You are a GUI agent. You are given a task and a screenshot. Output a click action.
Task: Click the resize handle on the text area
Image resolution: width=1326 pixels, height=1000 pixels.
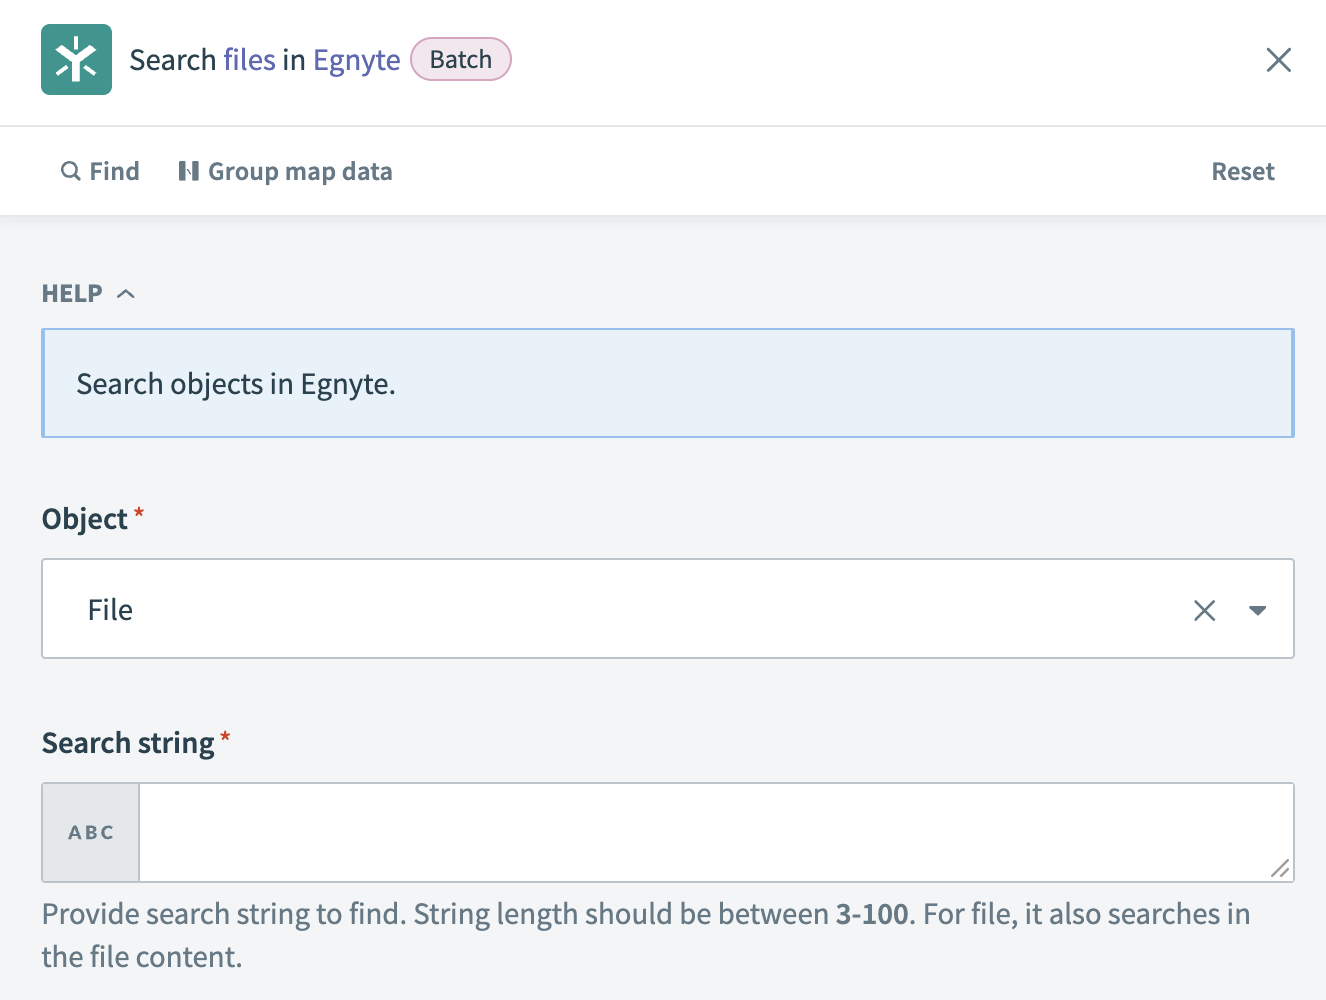click(x=1282, y=869)
